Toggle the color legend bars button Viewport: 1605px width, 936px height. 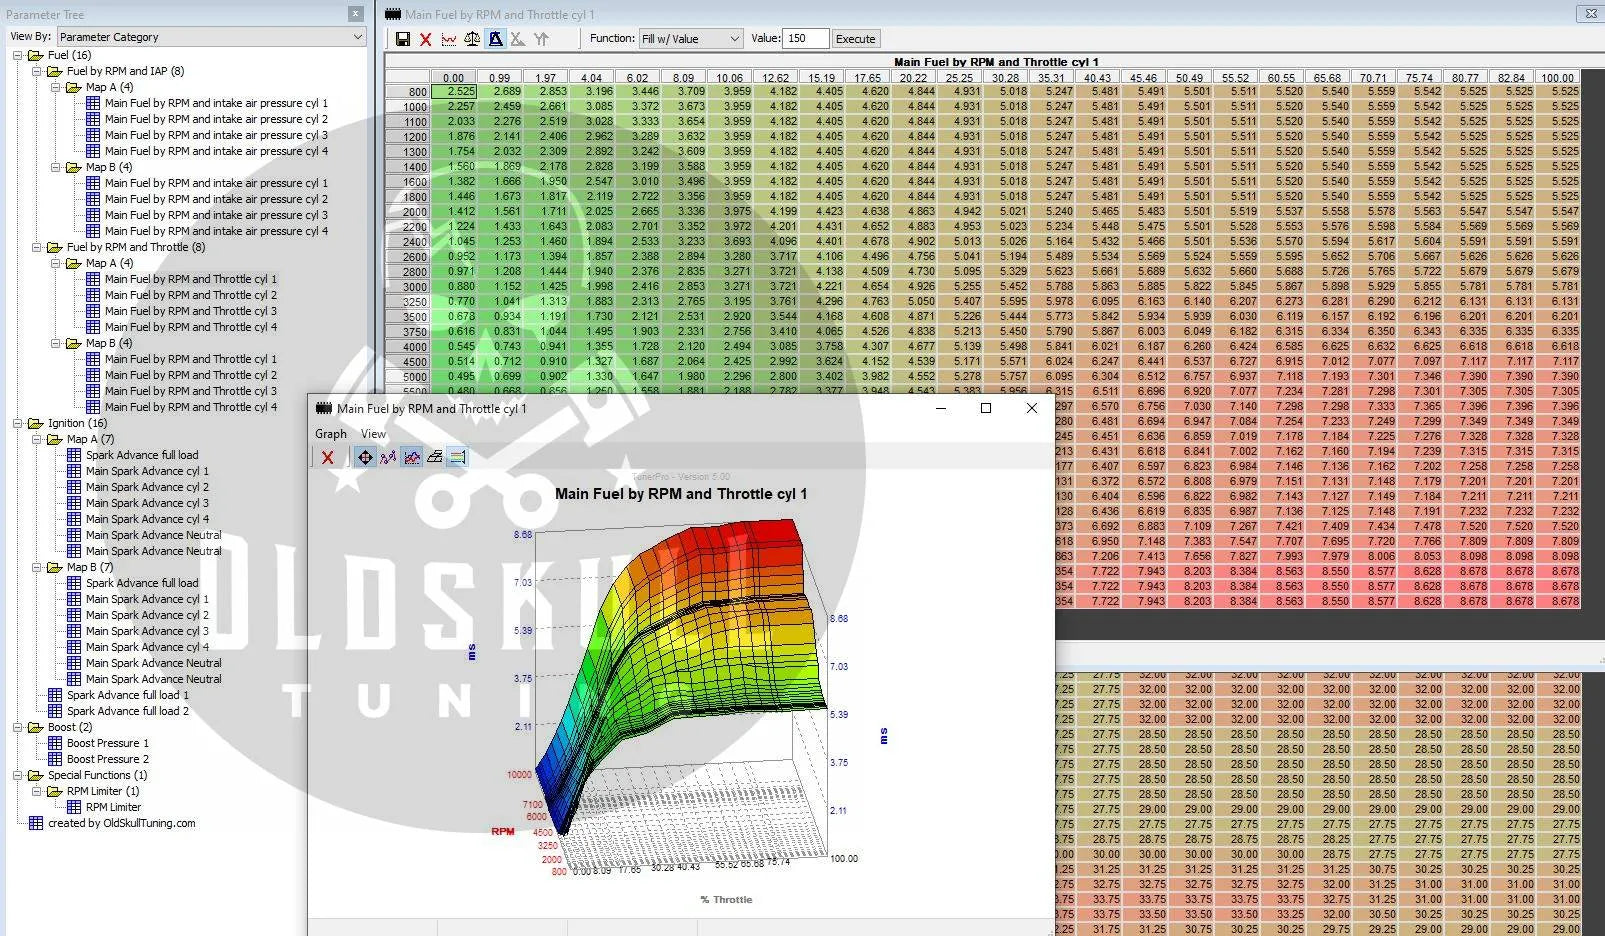[x=457, y=458]
